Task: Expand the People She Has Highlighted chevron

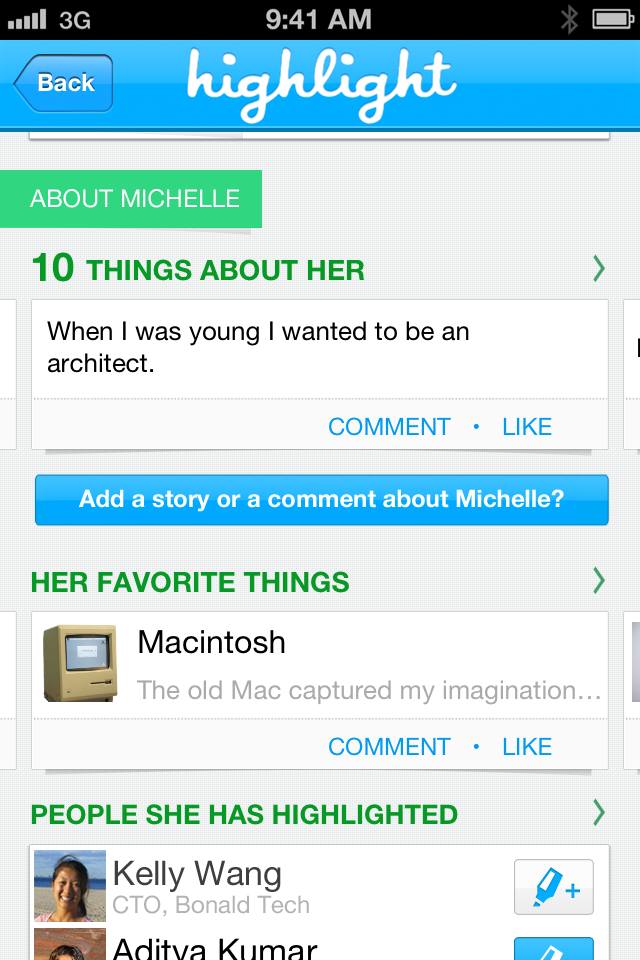Action: 599,813
